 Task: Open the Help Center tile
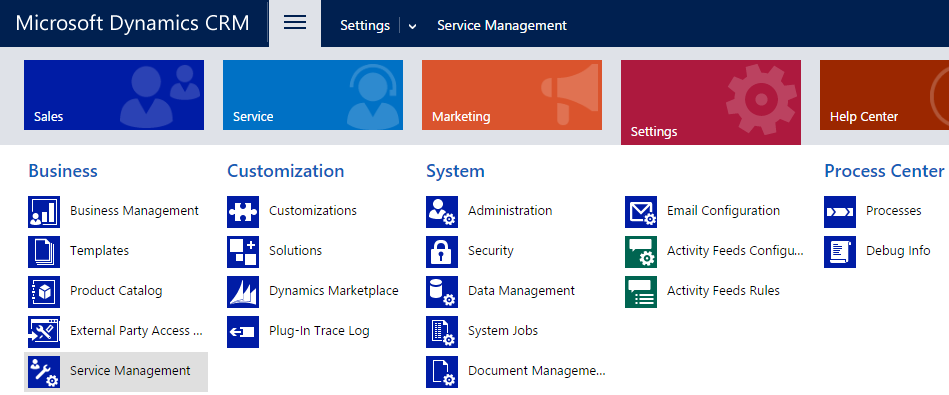pyautogui.click(x=884, y=95)
